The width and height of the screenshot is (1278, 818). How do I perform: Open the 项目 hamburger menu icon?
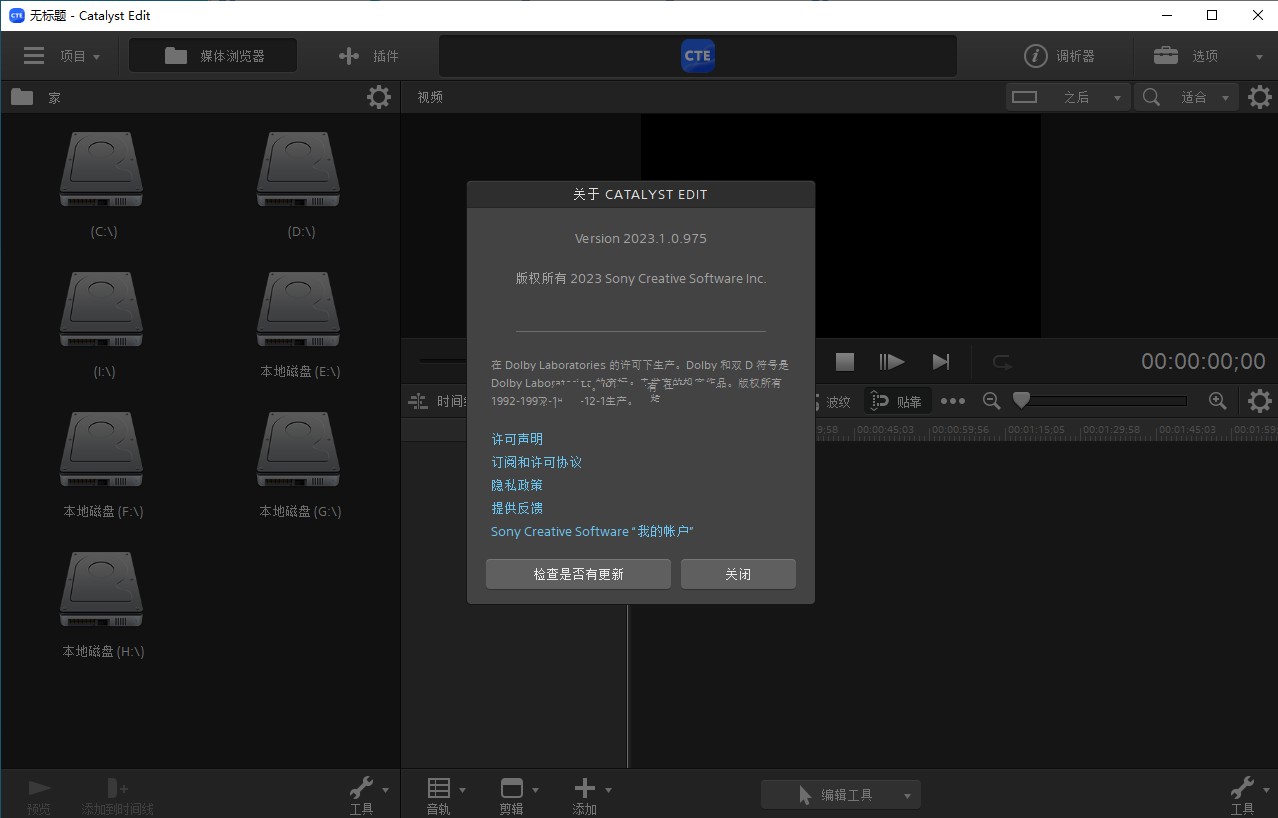click(x=34, y=56)
